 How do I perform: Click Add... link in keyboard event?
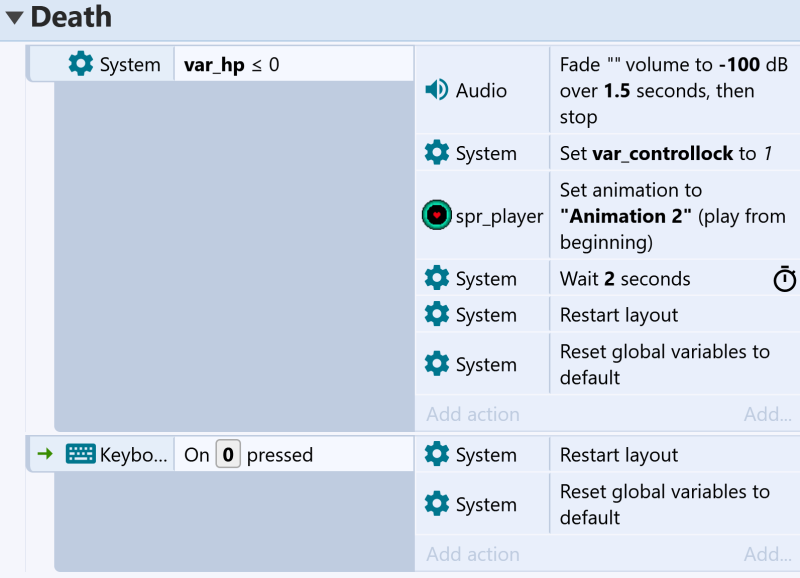[767, 554]
